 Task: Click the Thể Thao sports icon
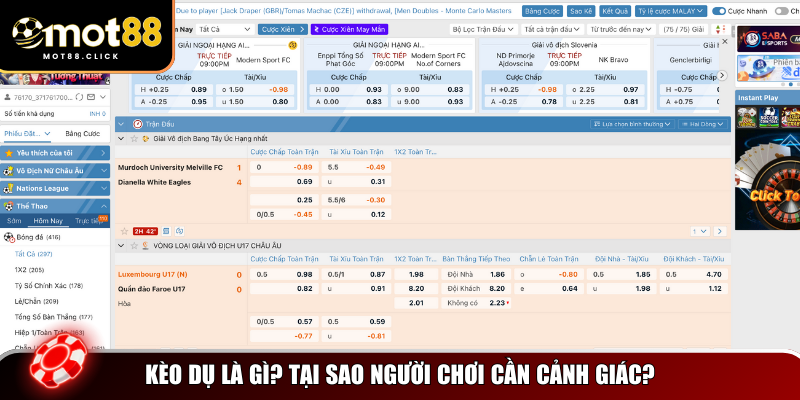[x=9, y=206]
